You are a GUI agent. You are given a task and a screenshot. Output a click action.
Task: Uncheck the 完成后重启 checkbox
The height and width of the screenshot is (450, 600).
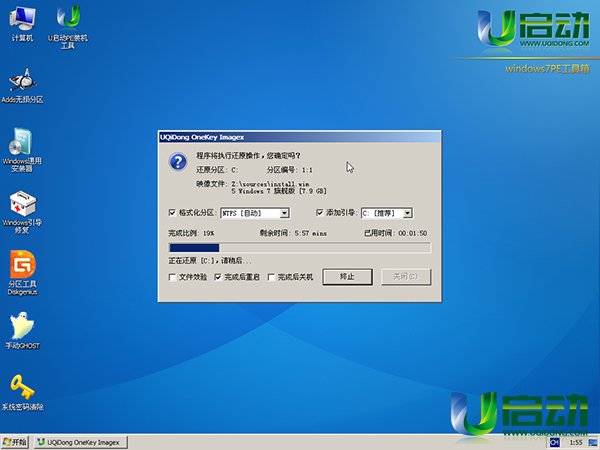(218, 277)
